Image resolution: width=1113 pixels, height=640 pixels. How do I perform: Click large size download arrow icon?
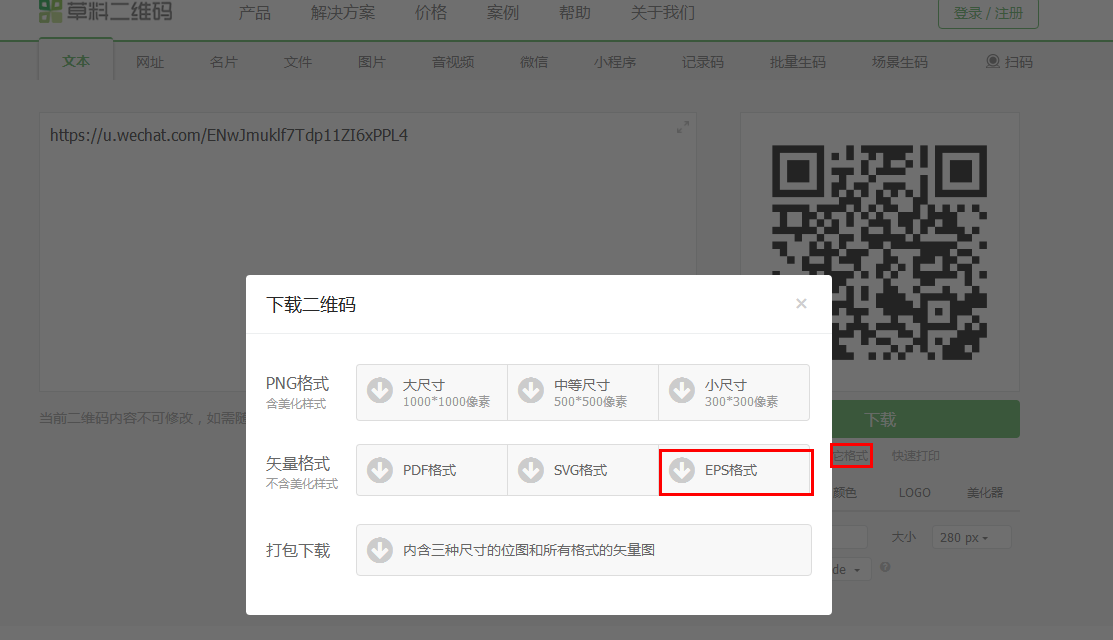click(380, 390)
